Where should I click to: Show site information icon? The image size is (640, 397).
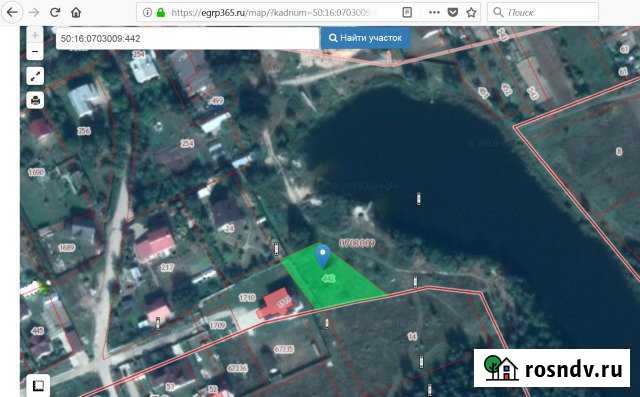click(x=147, y=12)
